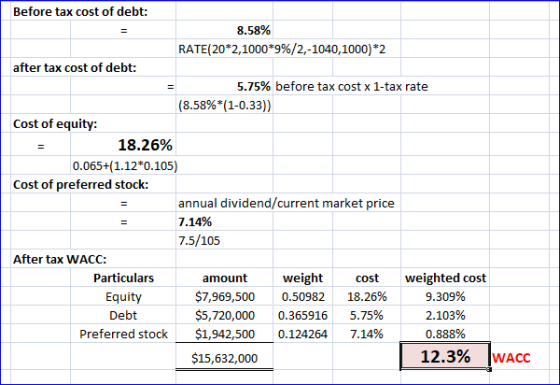The image size is (560, 385).
Task: Click the 'amount' column header
Action: (x=225, y=278)
